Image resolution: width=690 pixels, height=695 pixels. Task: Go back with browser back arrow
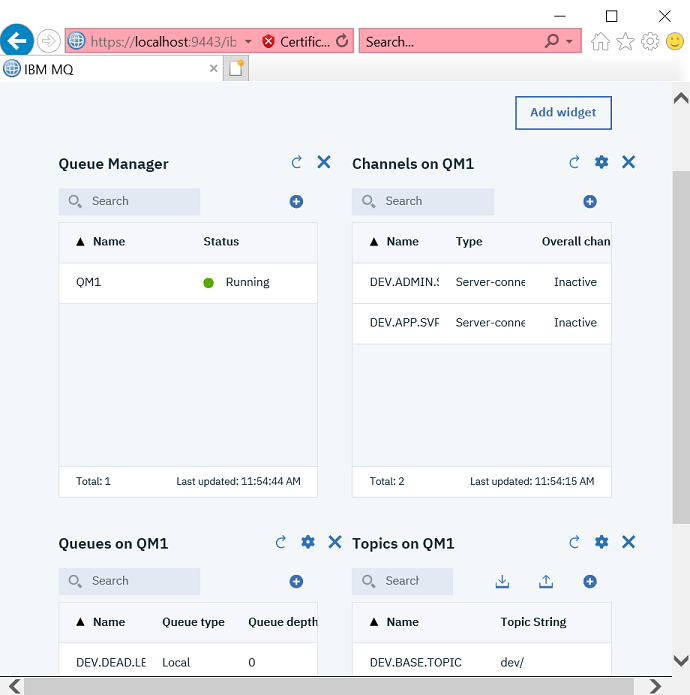click(x=17, y=41)
